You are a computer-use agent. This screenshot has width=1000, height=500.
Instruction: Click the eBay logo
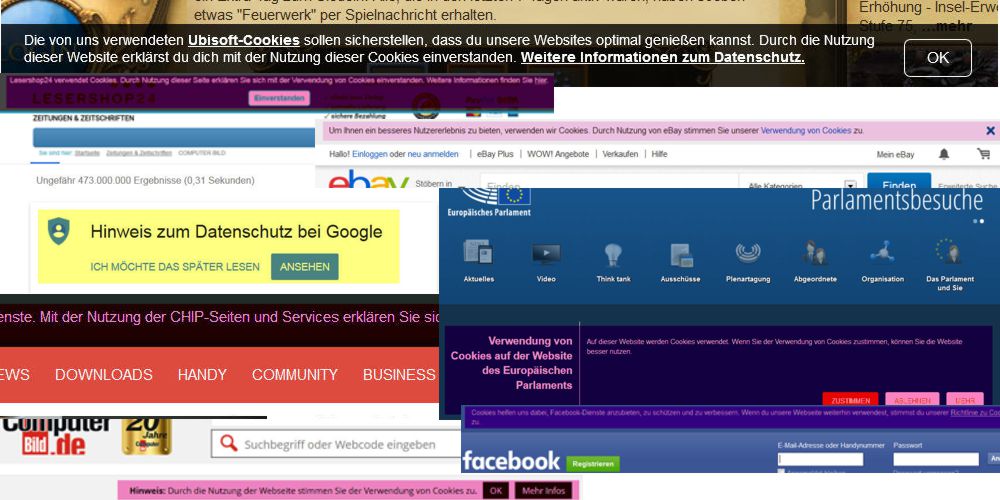coord(369,179)
